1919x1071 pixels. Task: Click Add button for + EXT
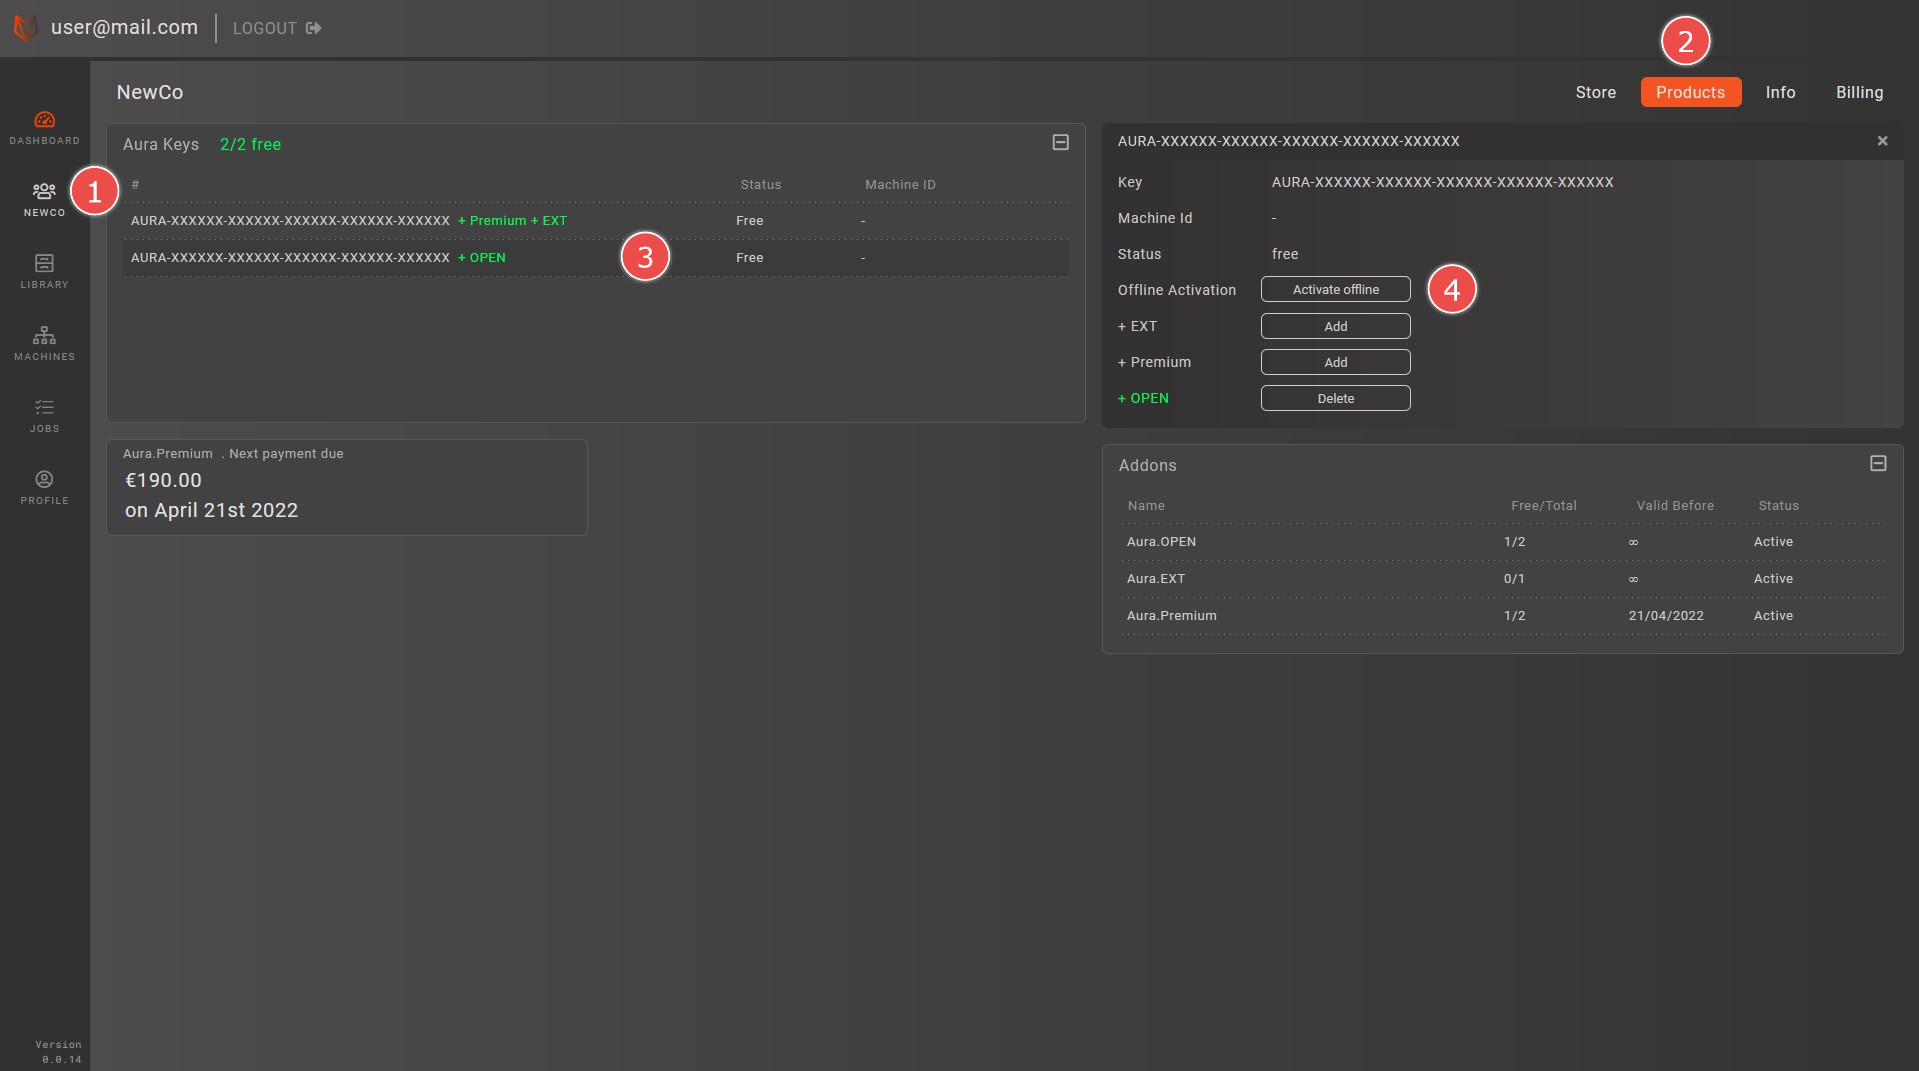point(1335,326)
